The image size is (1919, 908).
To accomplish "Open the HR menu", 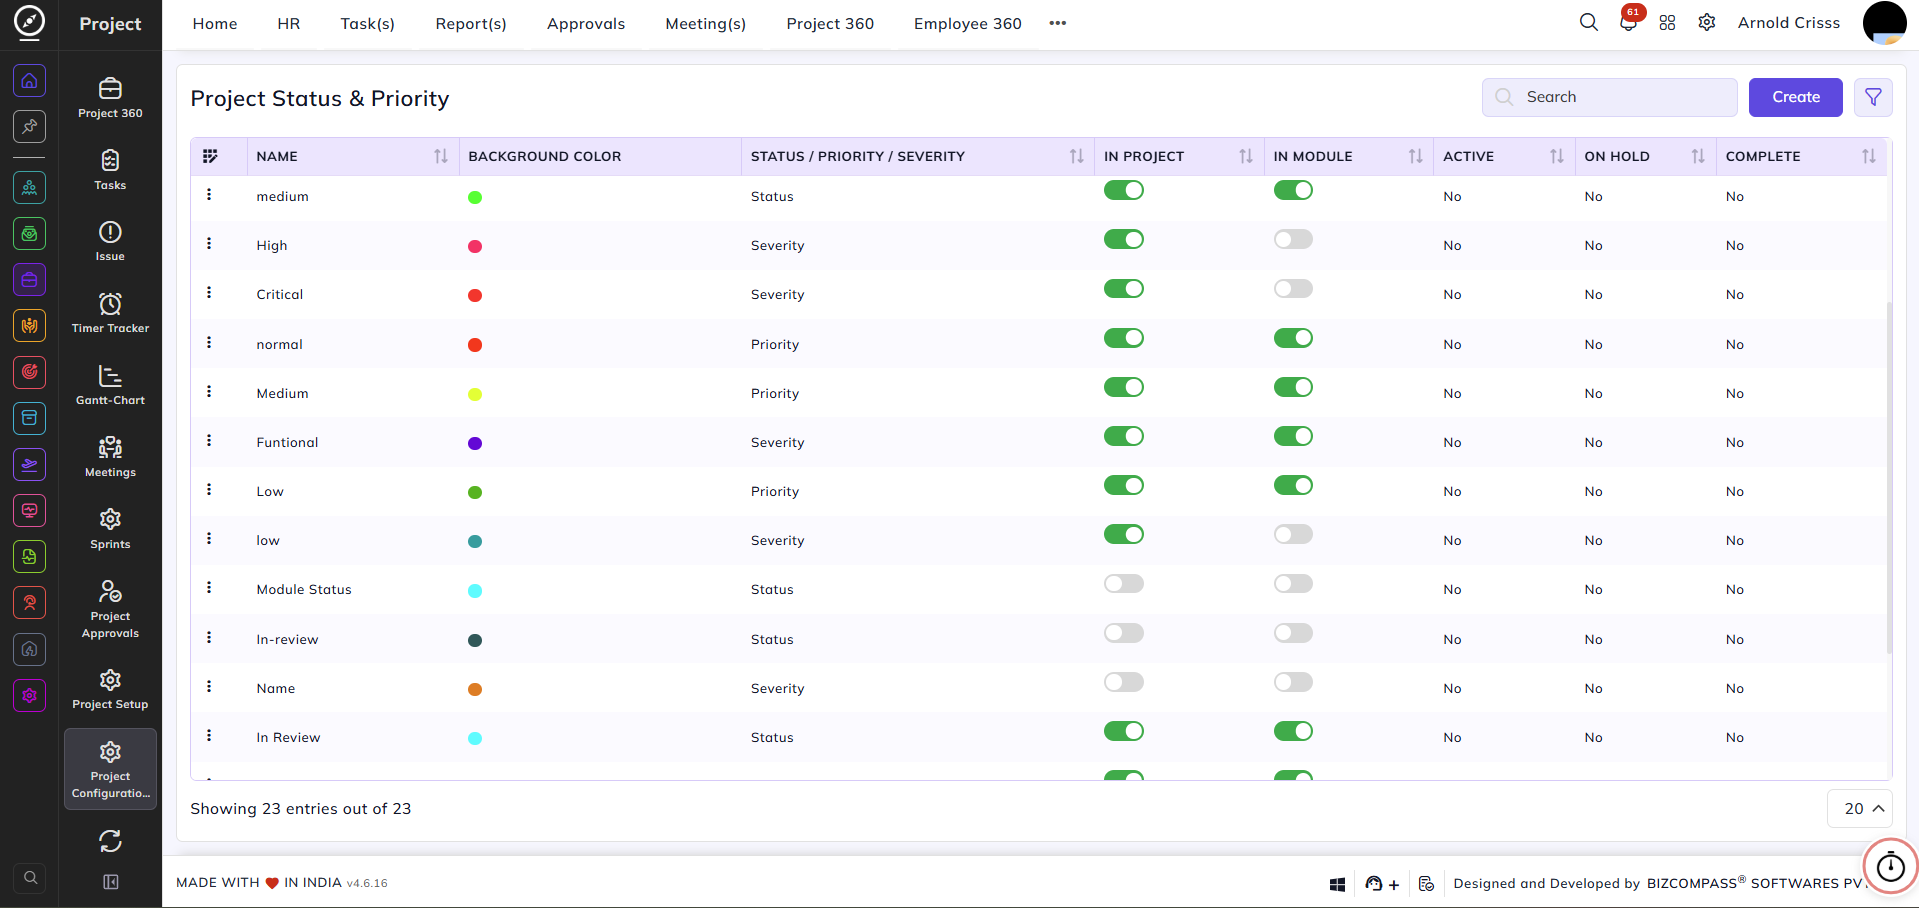I will point(289,23).
